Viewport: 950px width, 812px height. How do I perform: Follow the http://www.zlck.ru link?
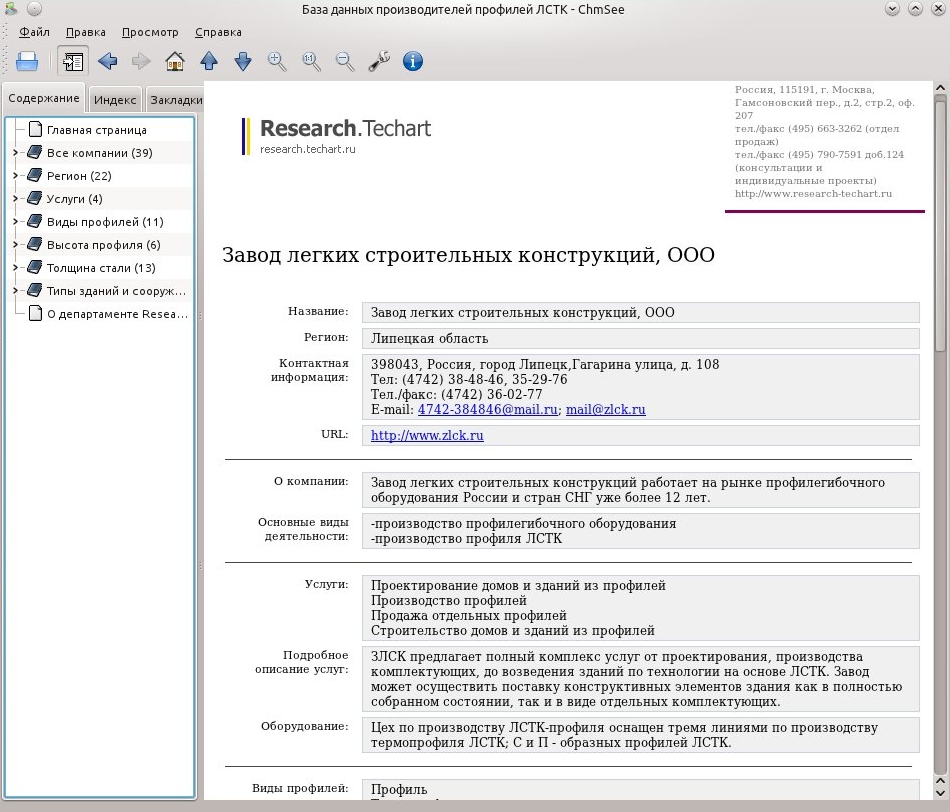[427, 435]
